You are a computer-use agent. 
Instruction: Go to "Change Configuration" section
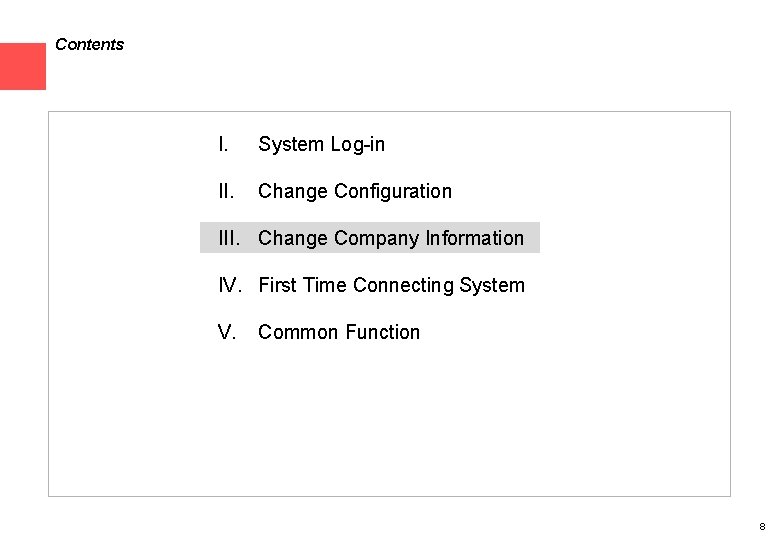[354, 191]
